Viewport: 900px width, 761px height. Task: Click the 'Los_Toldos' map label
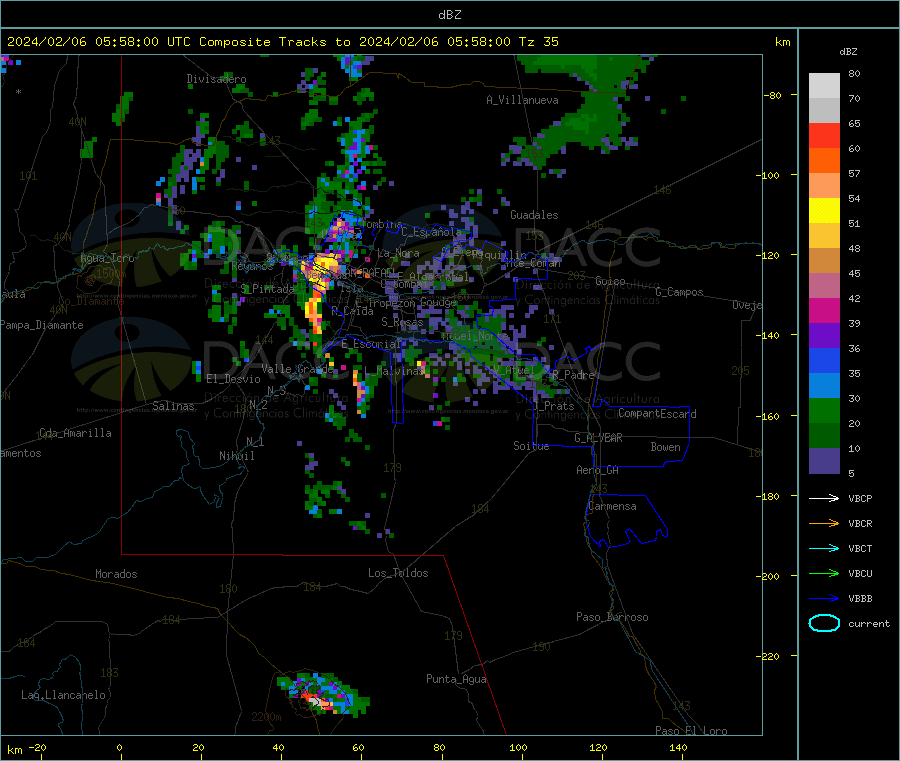pyautogui.click(x=398, y=573)
